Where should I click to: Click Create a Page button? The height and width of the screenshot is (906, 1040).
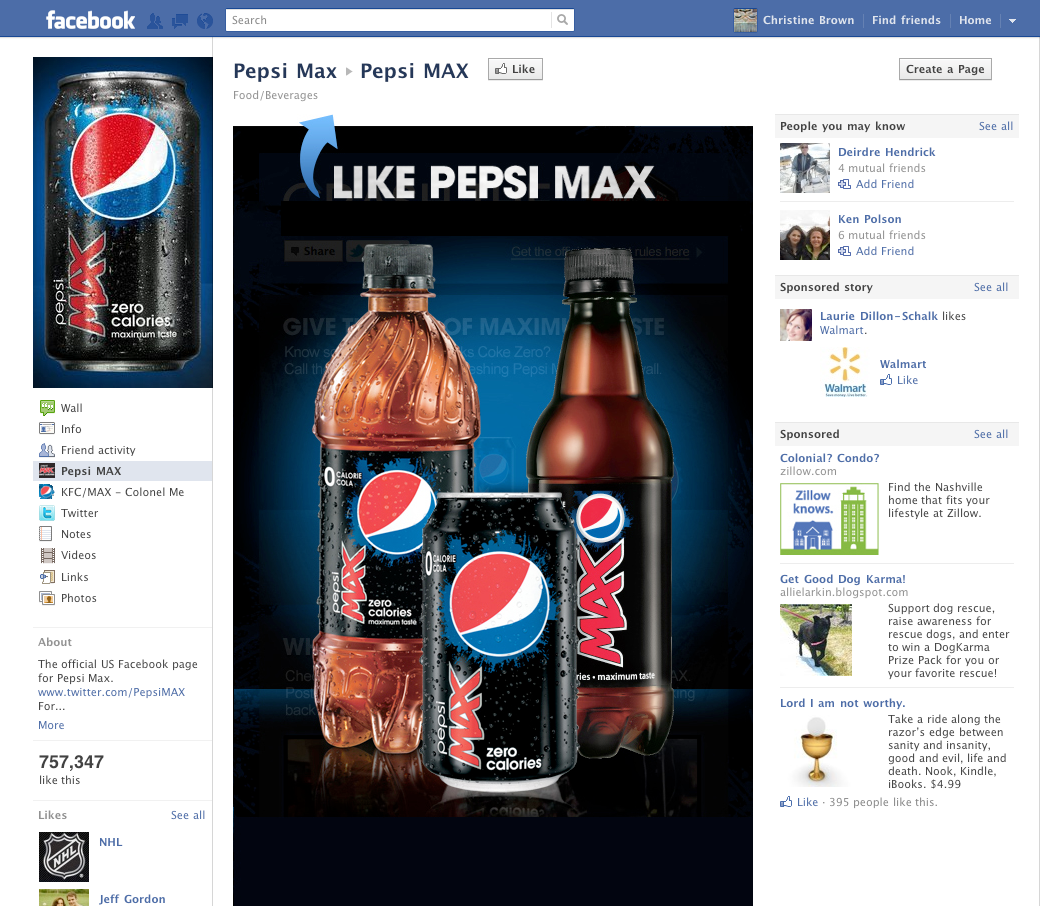point(945,69)
